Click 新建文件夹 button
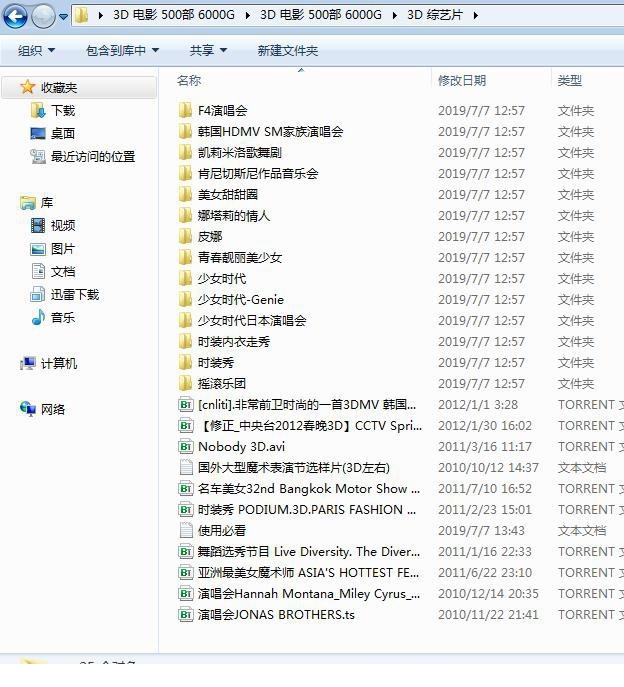This screenshot has height=687, width=624. coord(287,50)
